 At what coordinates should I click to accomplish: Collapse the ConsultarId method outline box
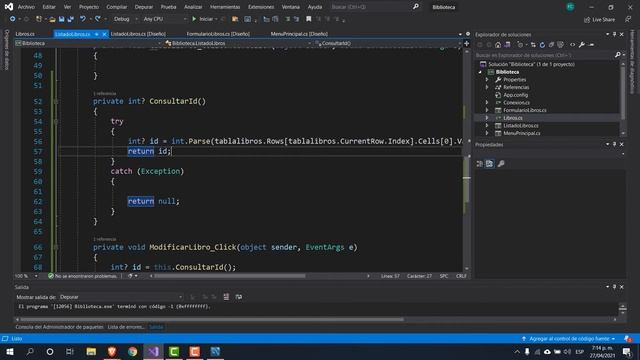(56, 101)
